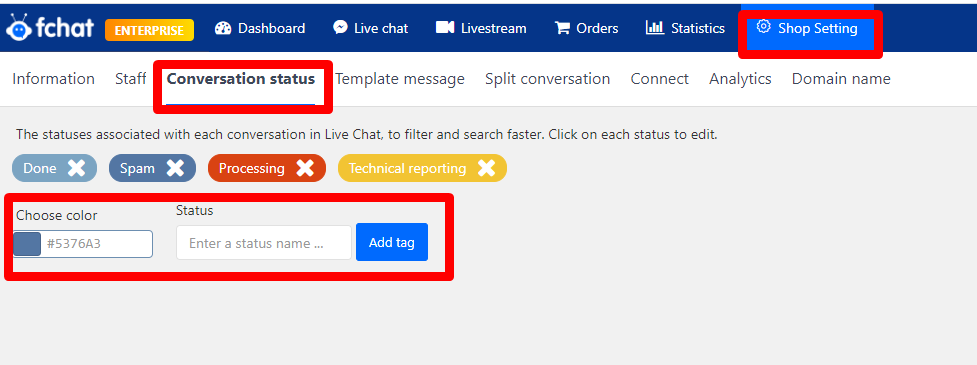
Task: Open the Dashboard menu
Action: pos(260,28)
